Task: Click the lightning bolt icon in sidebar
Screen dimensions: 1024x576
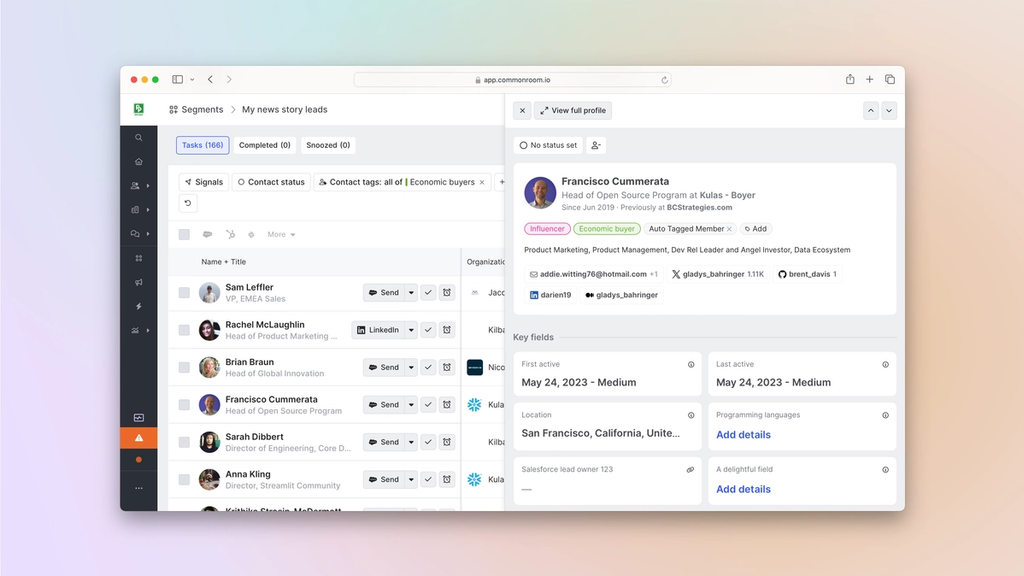Action: click(138, 306)
